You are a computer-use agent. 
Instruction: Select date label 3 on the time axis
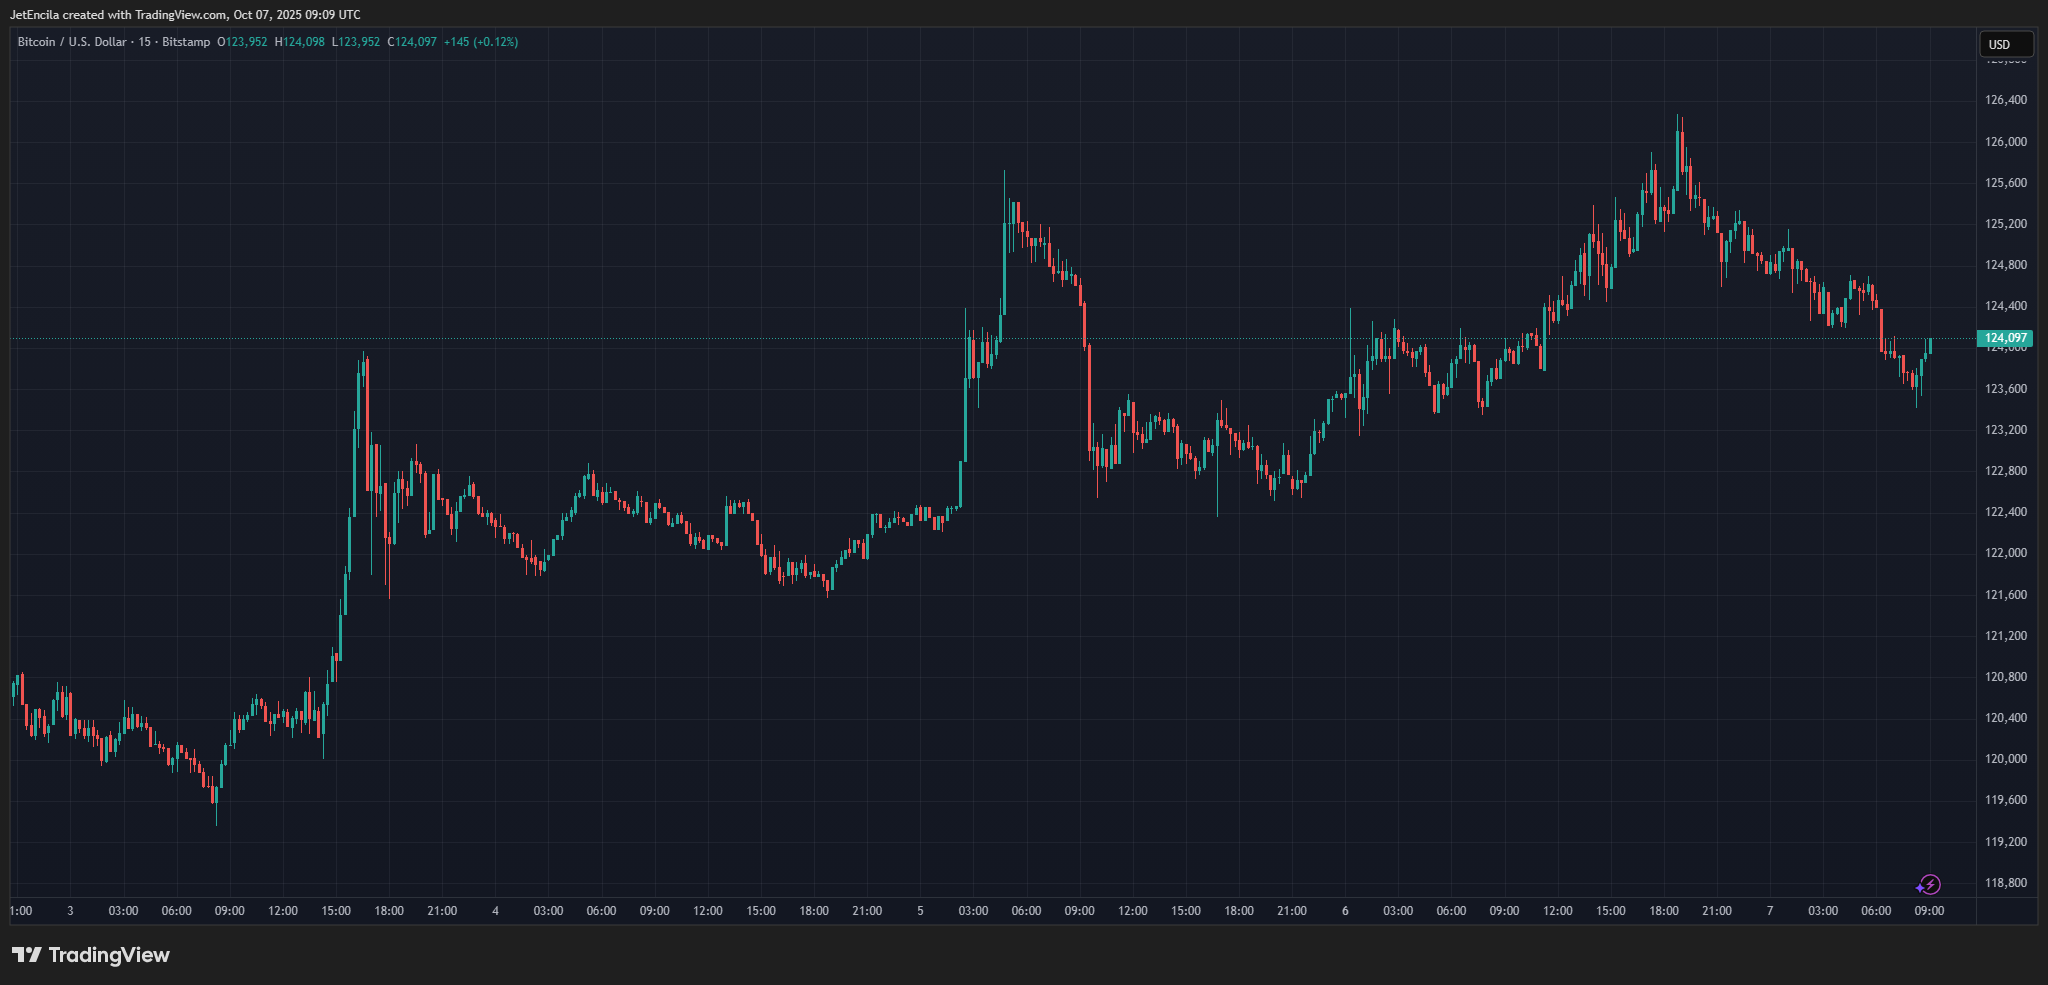tap(70, 911)
